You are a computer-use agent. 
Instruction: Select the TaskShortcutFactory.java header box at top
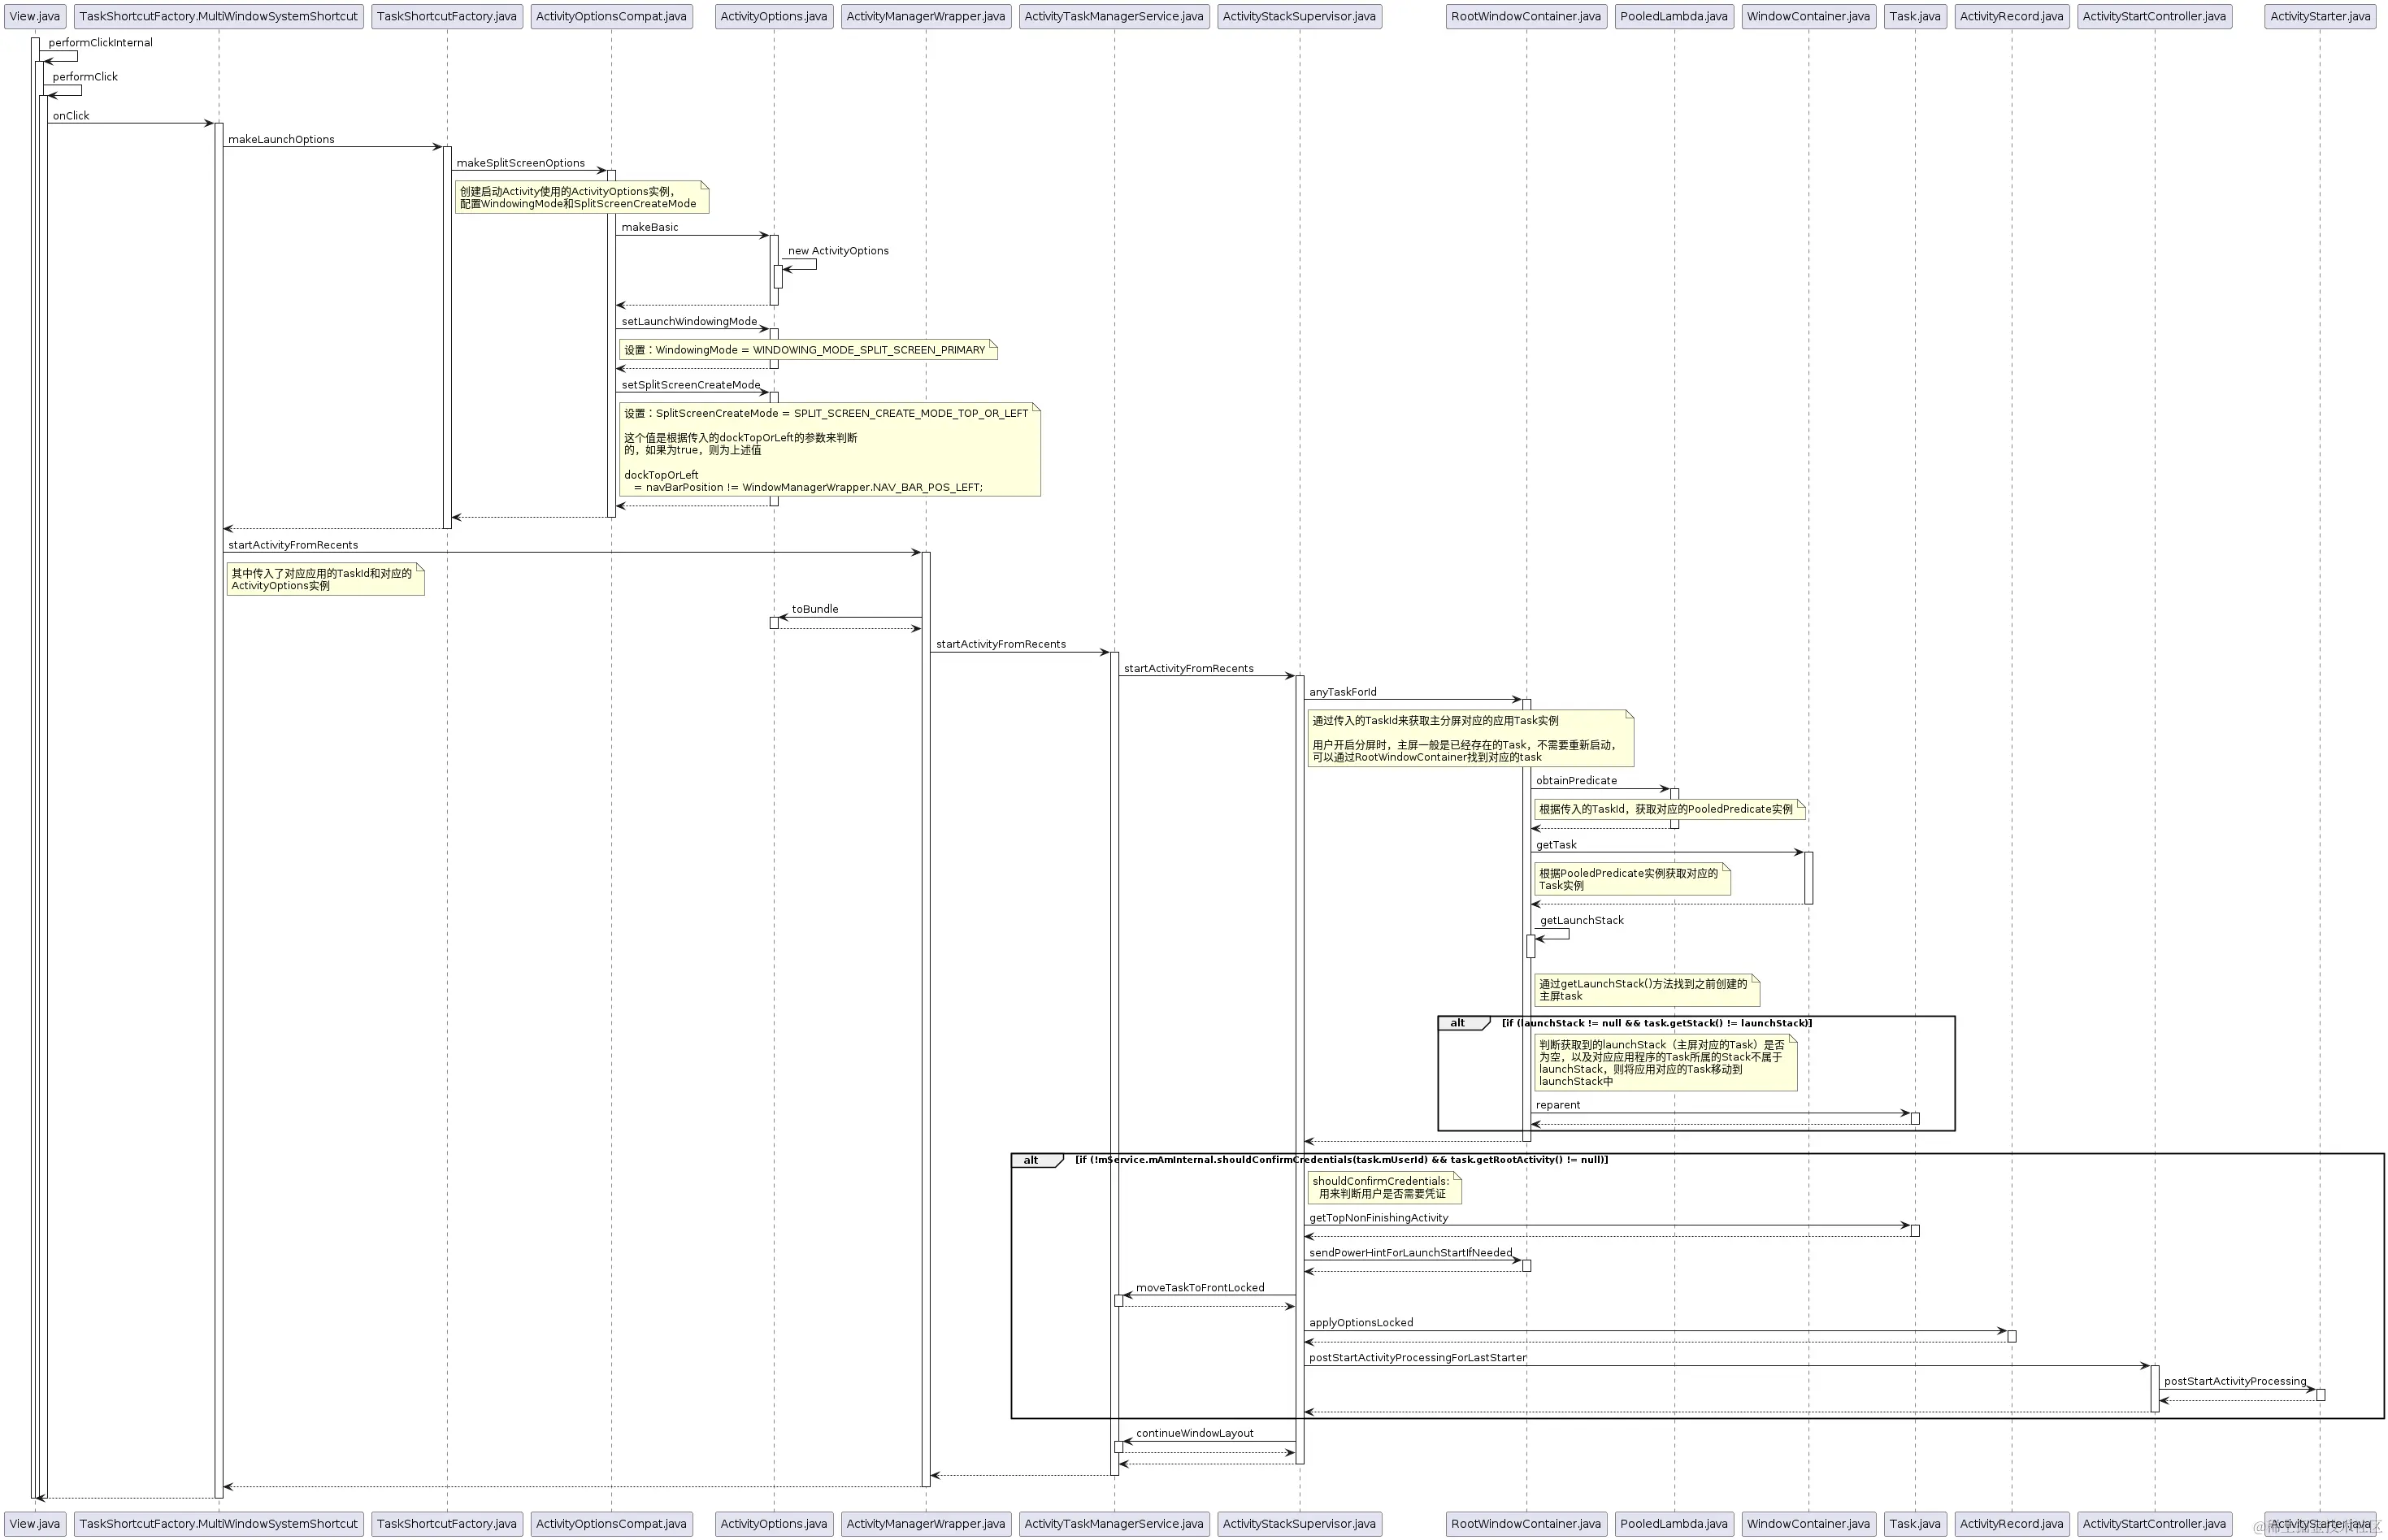pyautogui.click(x=446, y=16)
